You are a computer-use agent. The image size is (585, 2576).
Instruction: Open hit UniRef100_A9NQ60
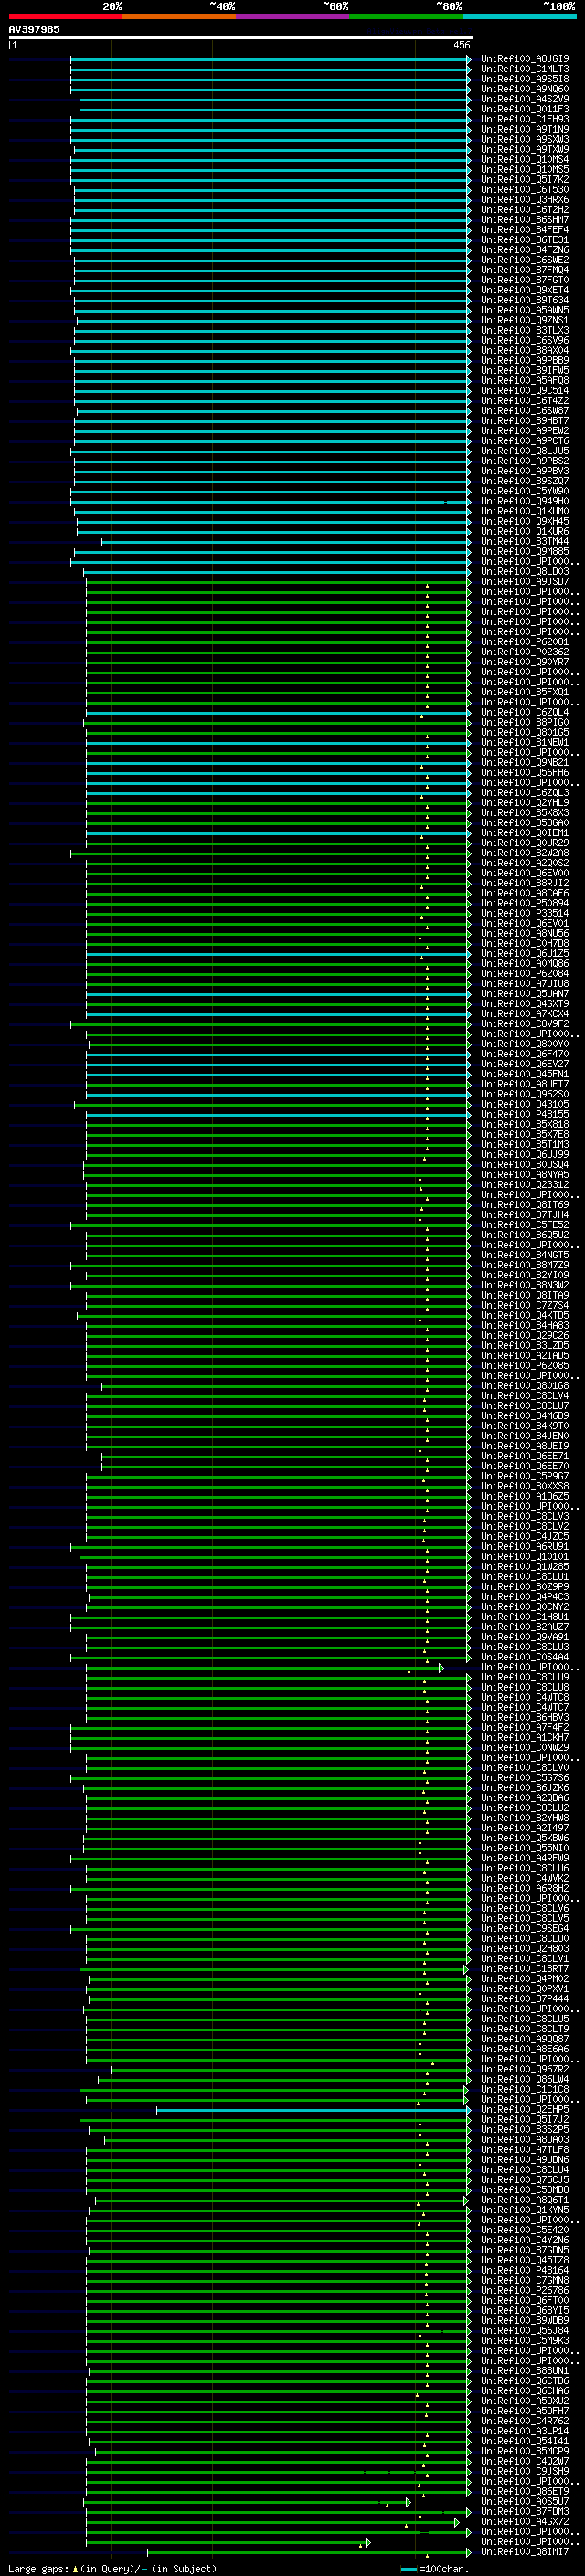pos(525,89)
